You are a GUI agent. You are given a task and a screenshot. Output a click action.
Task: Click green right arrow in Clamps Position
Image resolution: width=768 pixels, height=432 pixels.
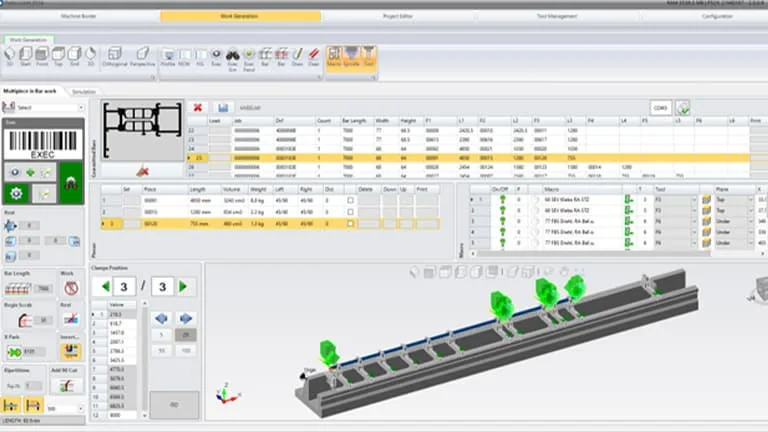tap(183, 287)
